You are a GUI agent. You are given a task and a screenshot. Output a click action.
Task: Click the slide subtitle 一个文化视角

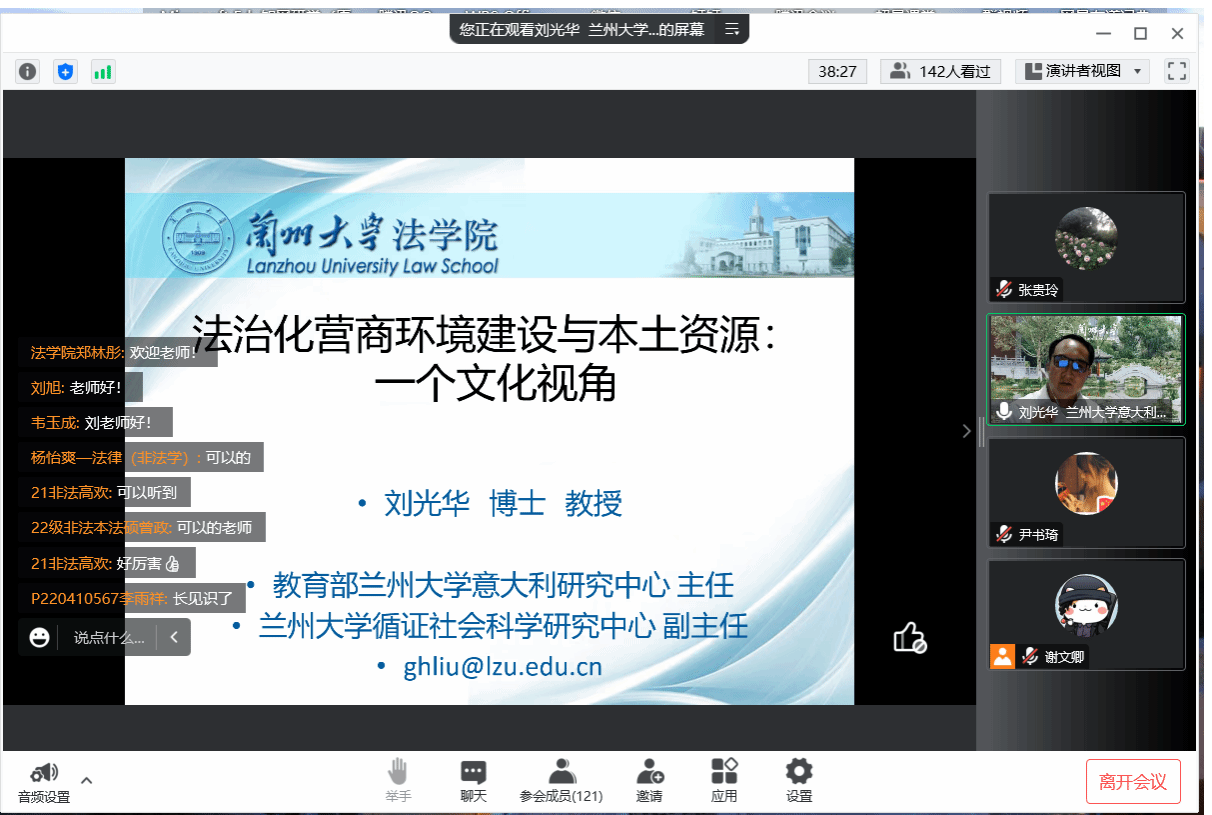pos(495,383)
